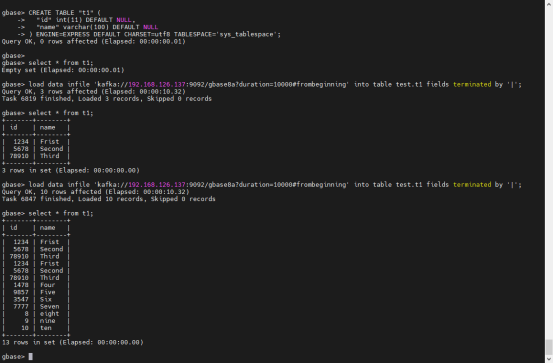
Task: Click the id value '7777'
Action: pos(21,306)
